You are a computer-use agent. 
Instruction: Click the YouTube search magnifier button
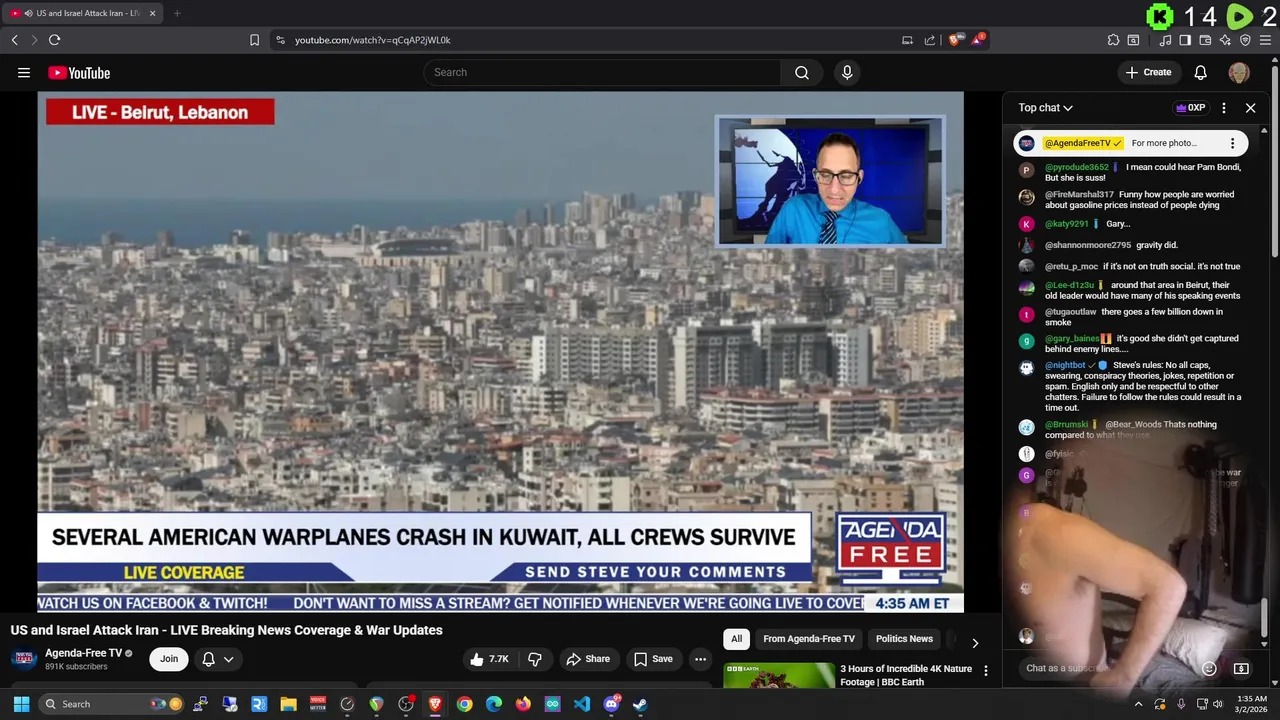tap(802, 72)
